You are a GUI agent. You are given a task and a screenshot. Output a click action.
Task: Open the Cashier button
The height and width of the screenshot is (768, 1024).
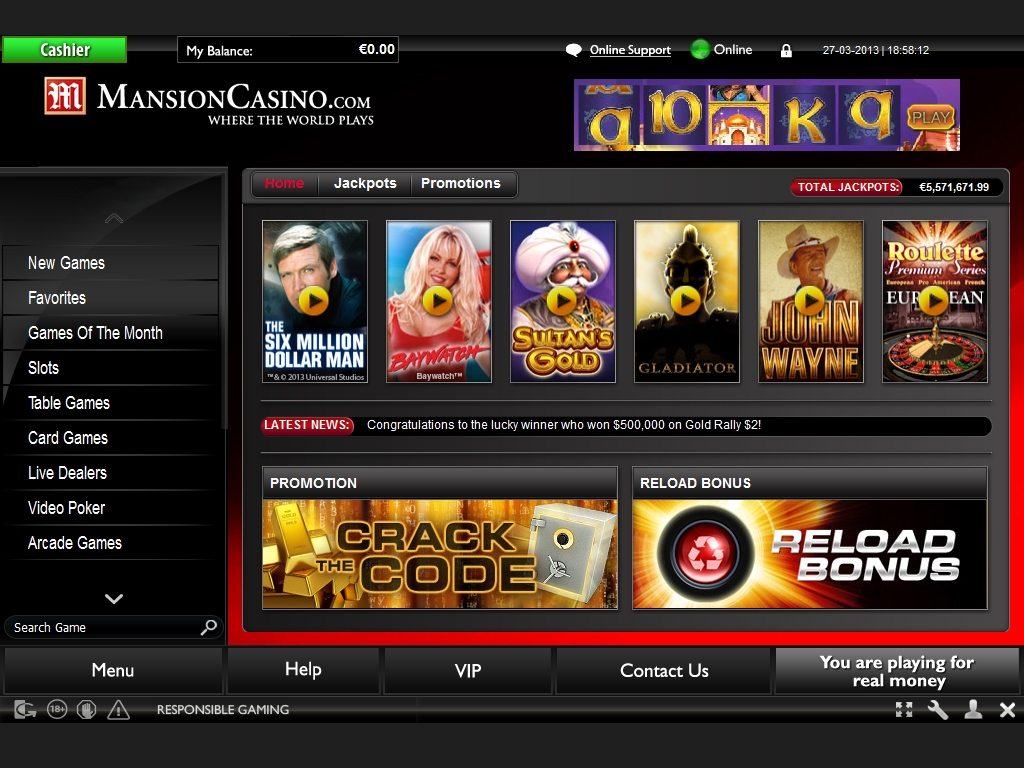(x=65, y=50)
